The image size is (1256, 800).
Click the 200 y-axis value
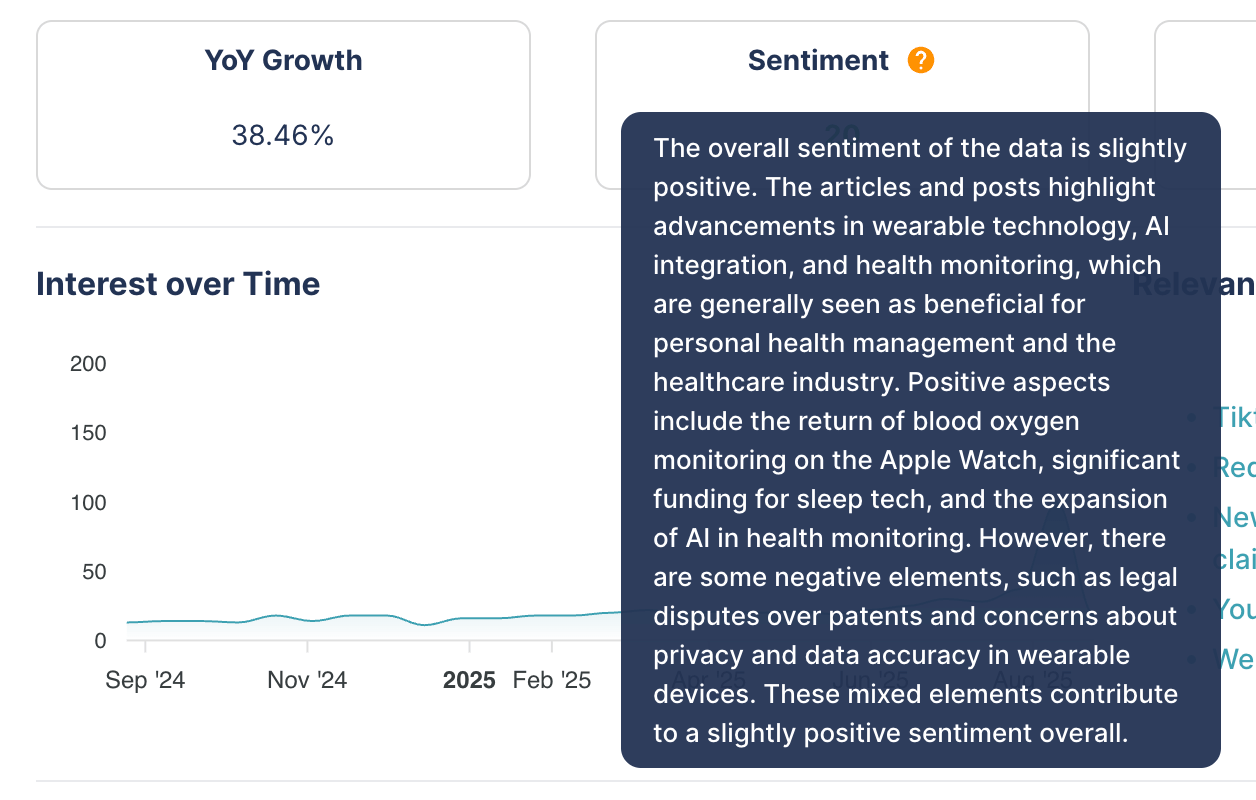point(88,364)
